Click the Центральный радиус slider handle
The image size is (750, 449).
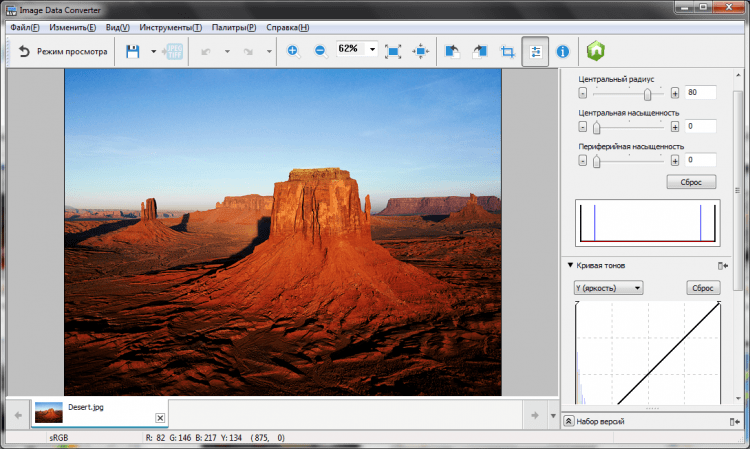(648, 93)
